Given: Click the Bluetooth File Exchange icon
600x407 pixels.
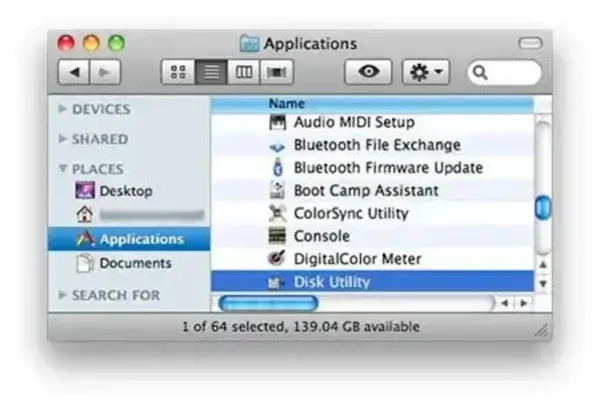Looking at the screenshot, I should click(x=277, y=146).
